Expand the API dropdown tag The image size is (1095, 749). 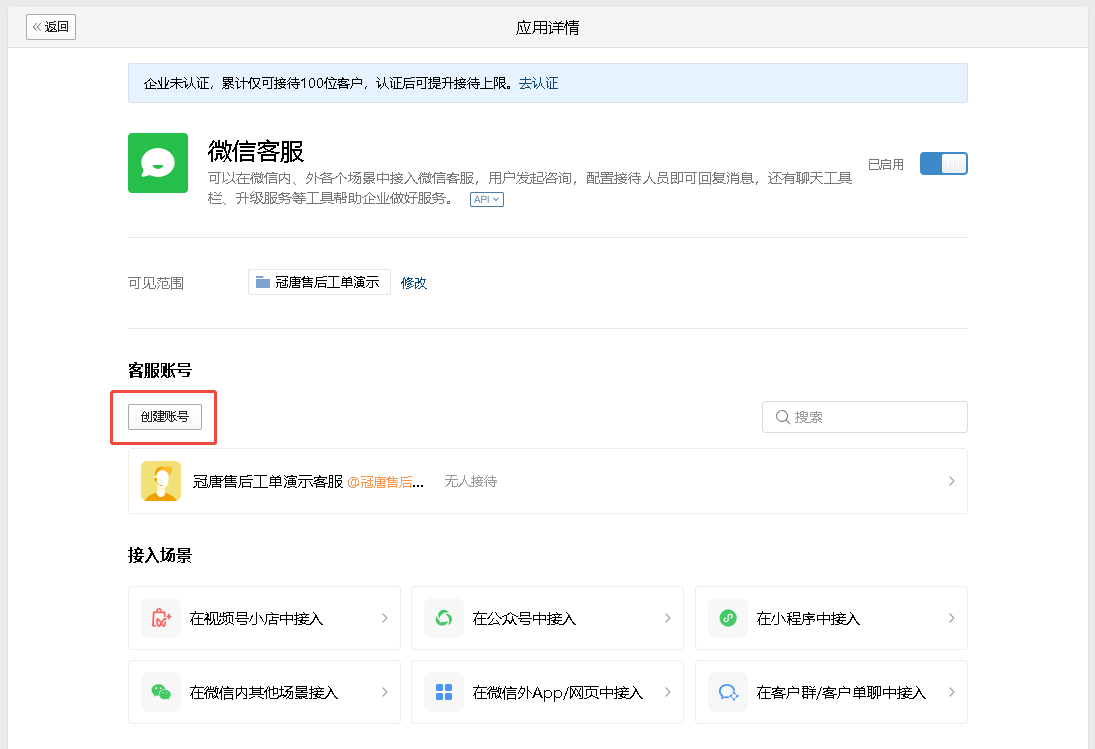pyautogui.click(x=487, y=200)
